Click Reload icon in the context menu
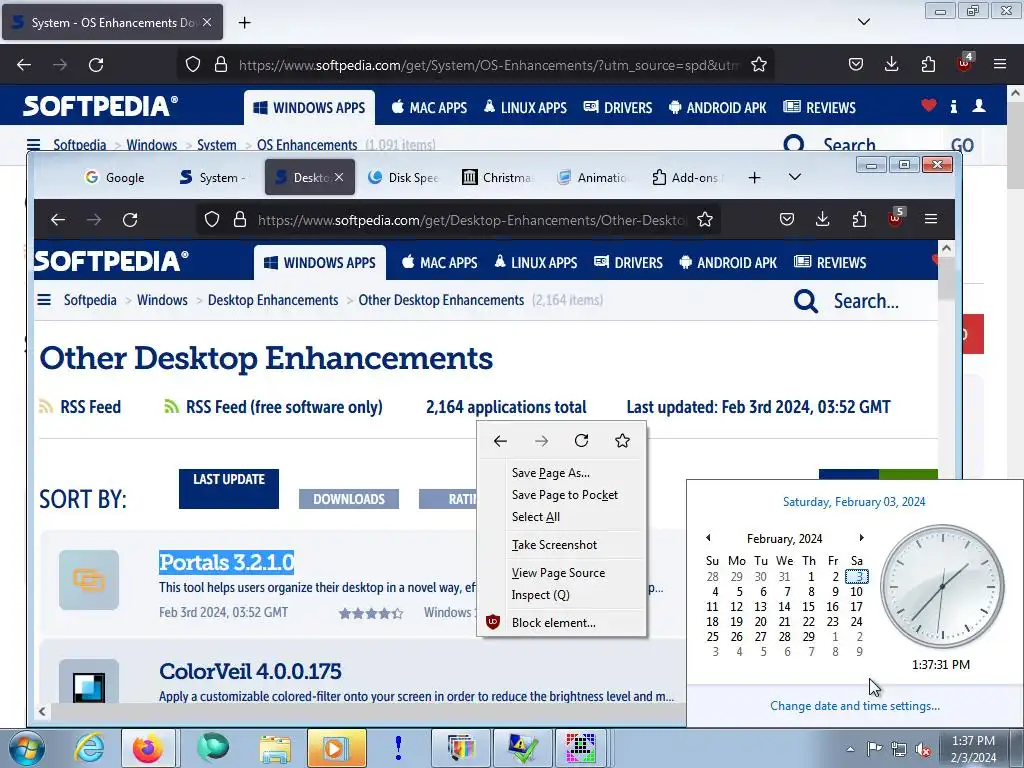The height and width of the screenshot is (768, 1024). point(581,441)
